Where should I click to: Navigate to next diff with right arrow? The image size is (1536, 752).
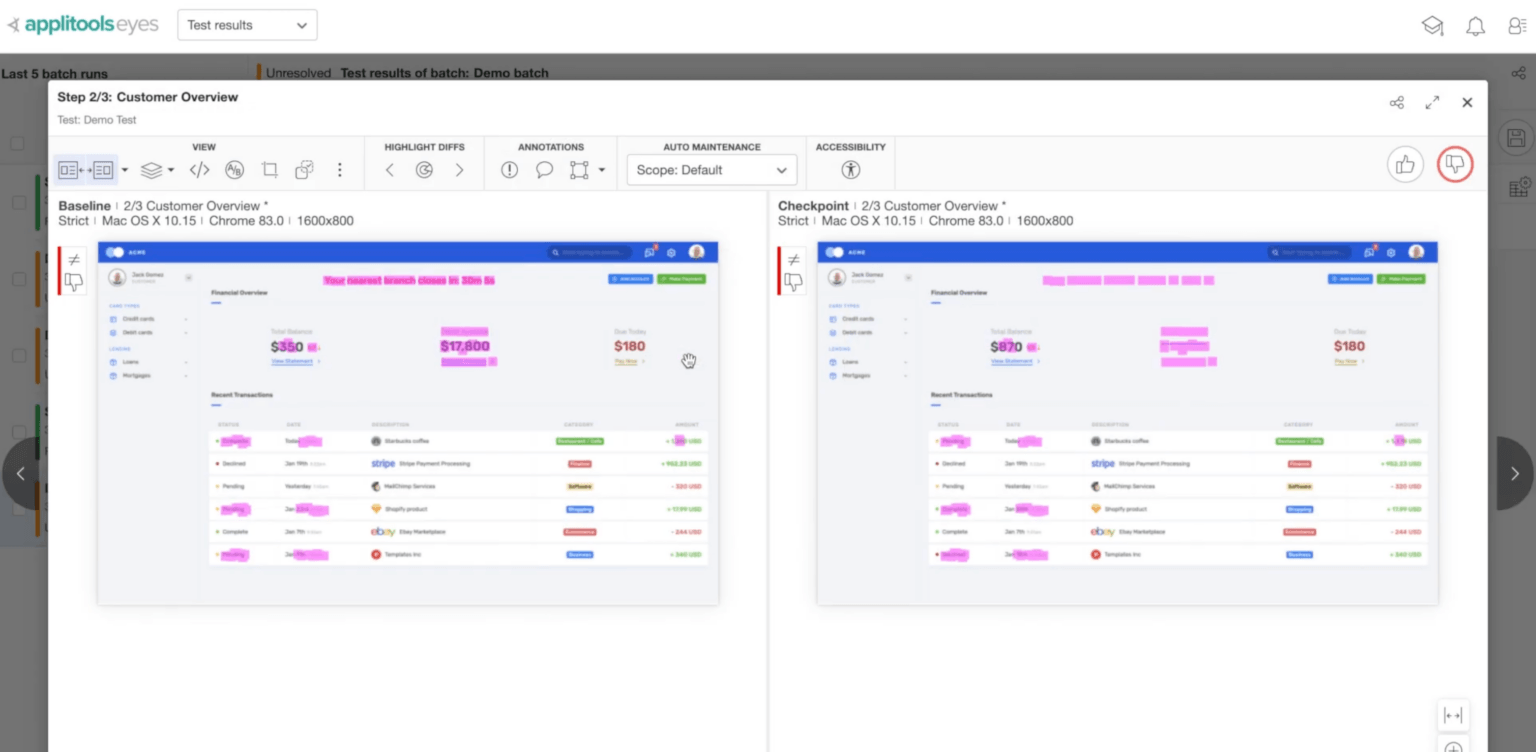(459, 169)
